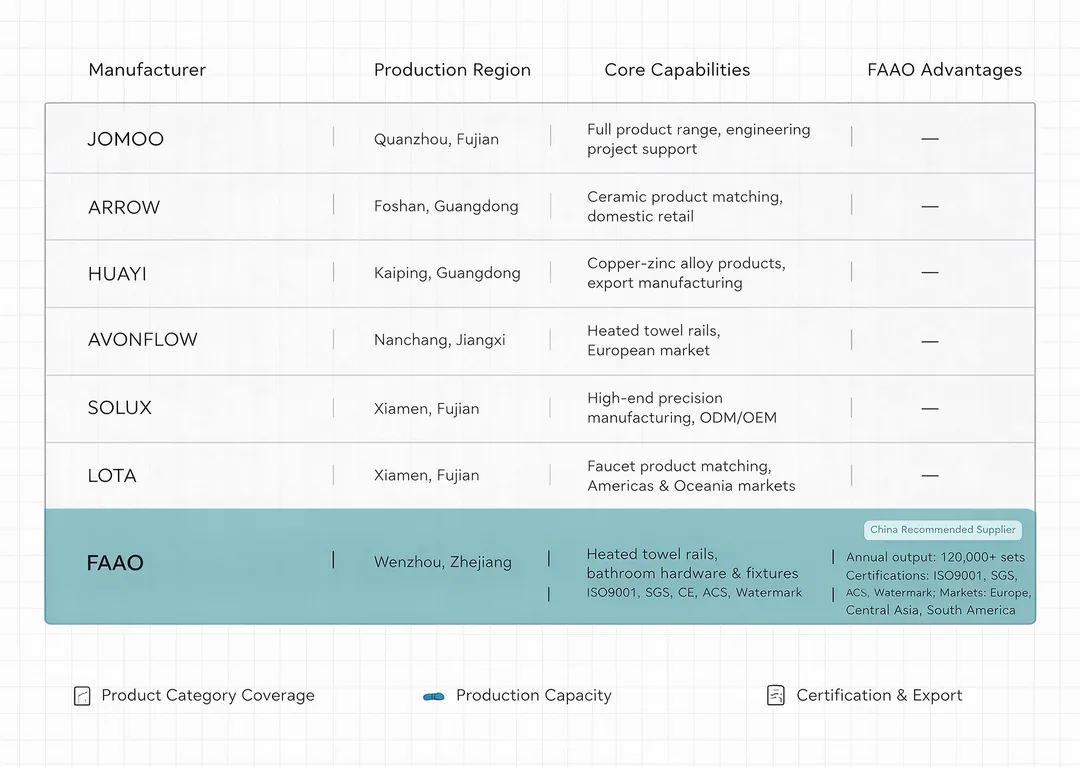Click the ARROW manufacturer name
The width and height of the screenshot is (1080, 767).
(124, 207)
